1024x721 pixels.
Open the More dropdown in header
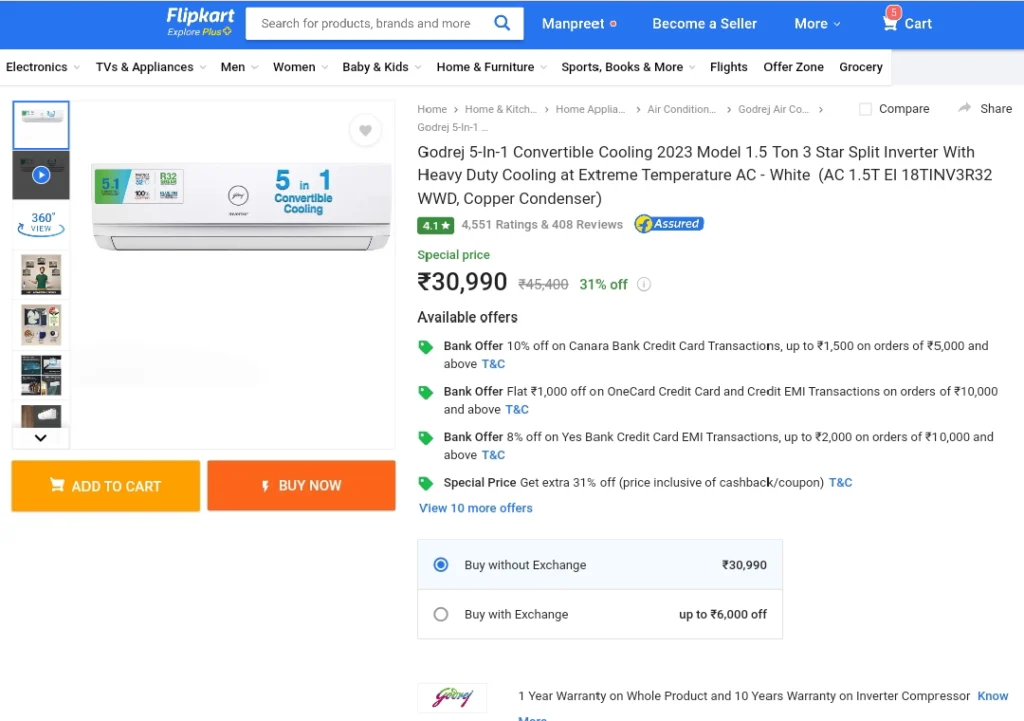tap(817, 24)
